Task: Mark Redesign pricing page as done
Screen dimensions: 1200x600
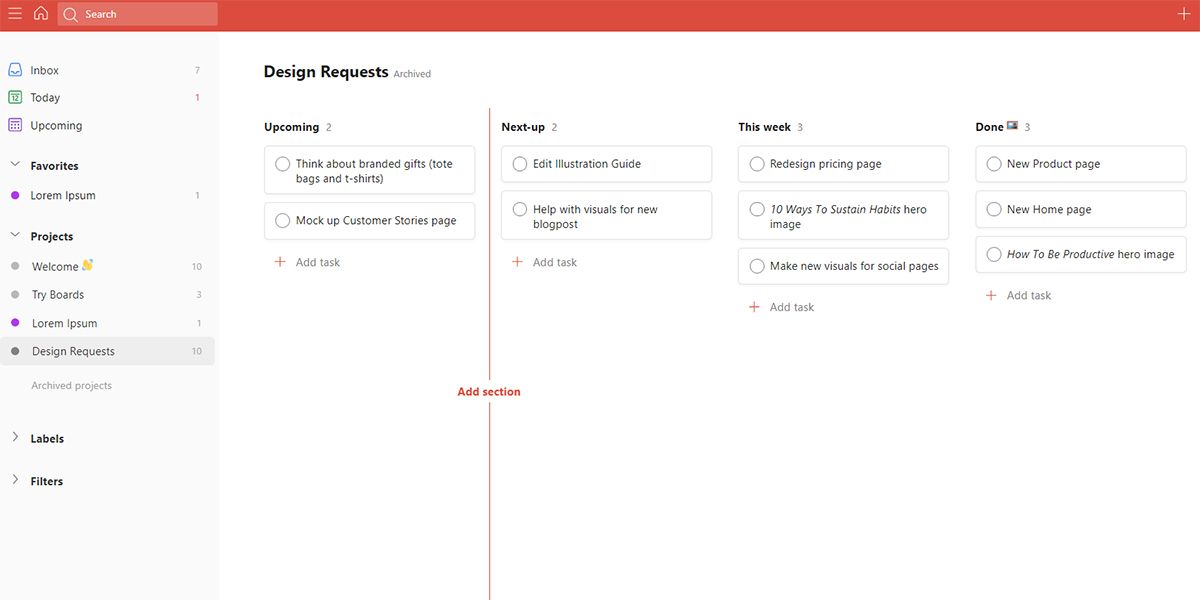Action: 757,163
